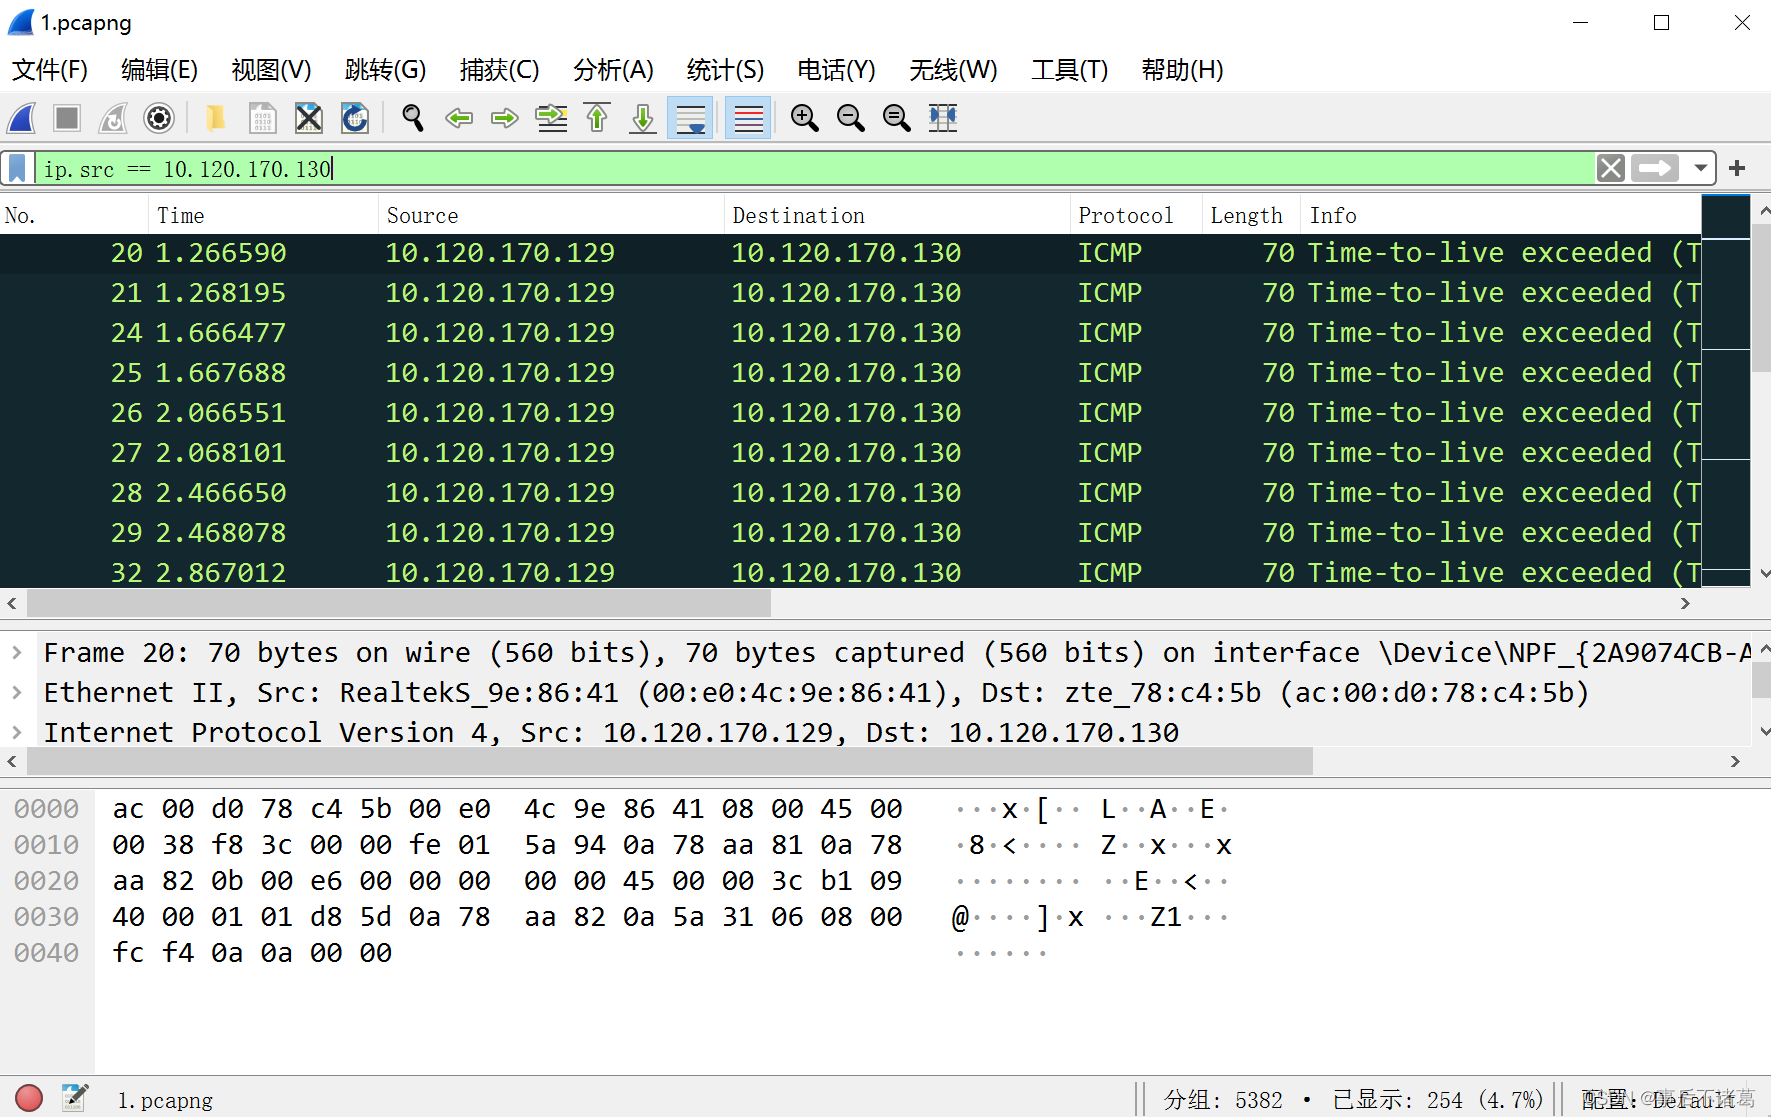Screen dimensions: 1771x1117
Task: Open the 统计(S) menu
Action: (725, 70)
